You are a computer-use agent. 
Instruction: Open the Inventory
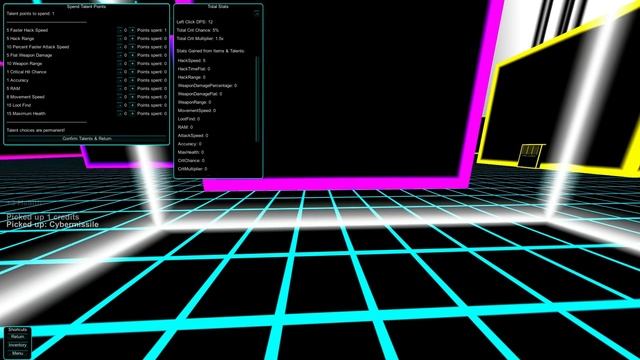[x=18, y=345]
